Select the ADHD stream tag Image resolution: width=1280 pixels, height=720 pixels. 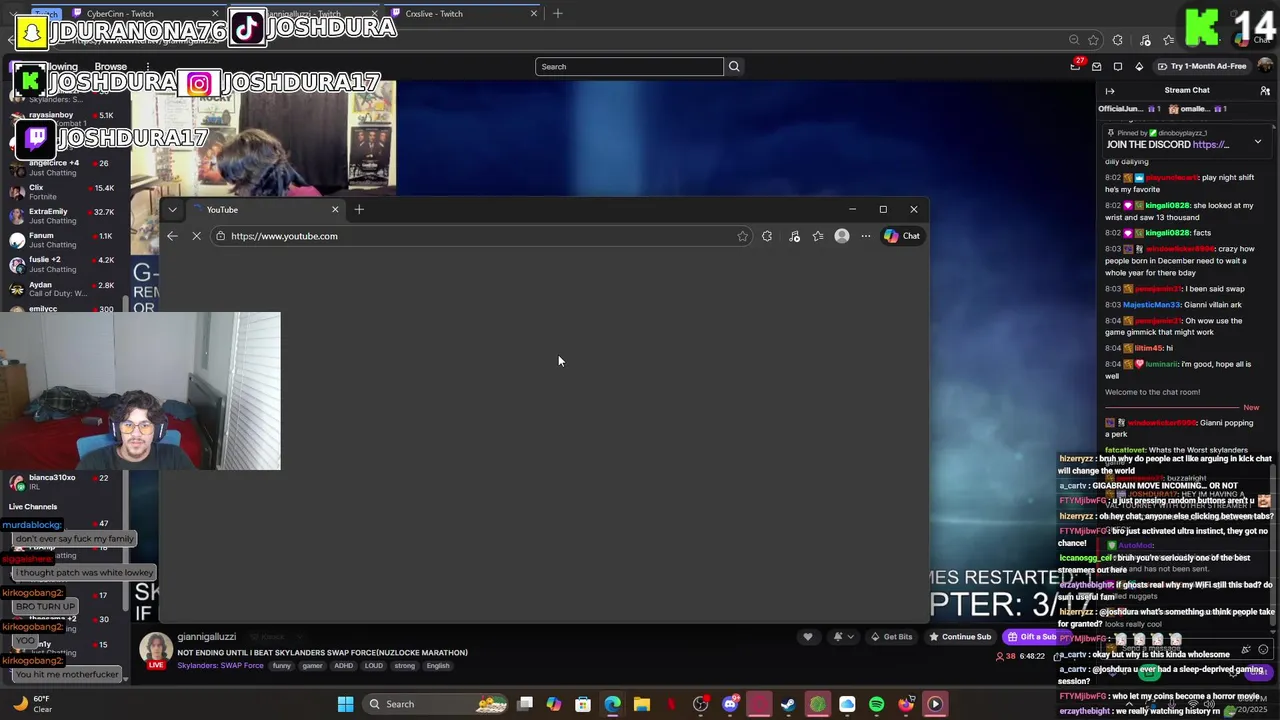[343, 666]
